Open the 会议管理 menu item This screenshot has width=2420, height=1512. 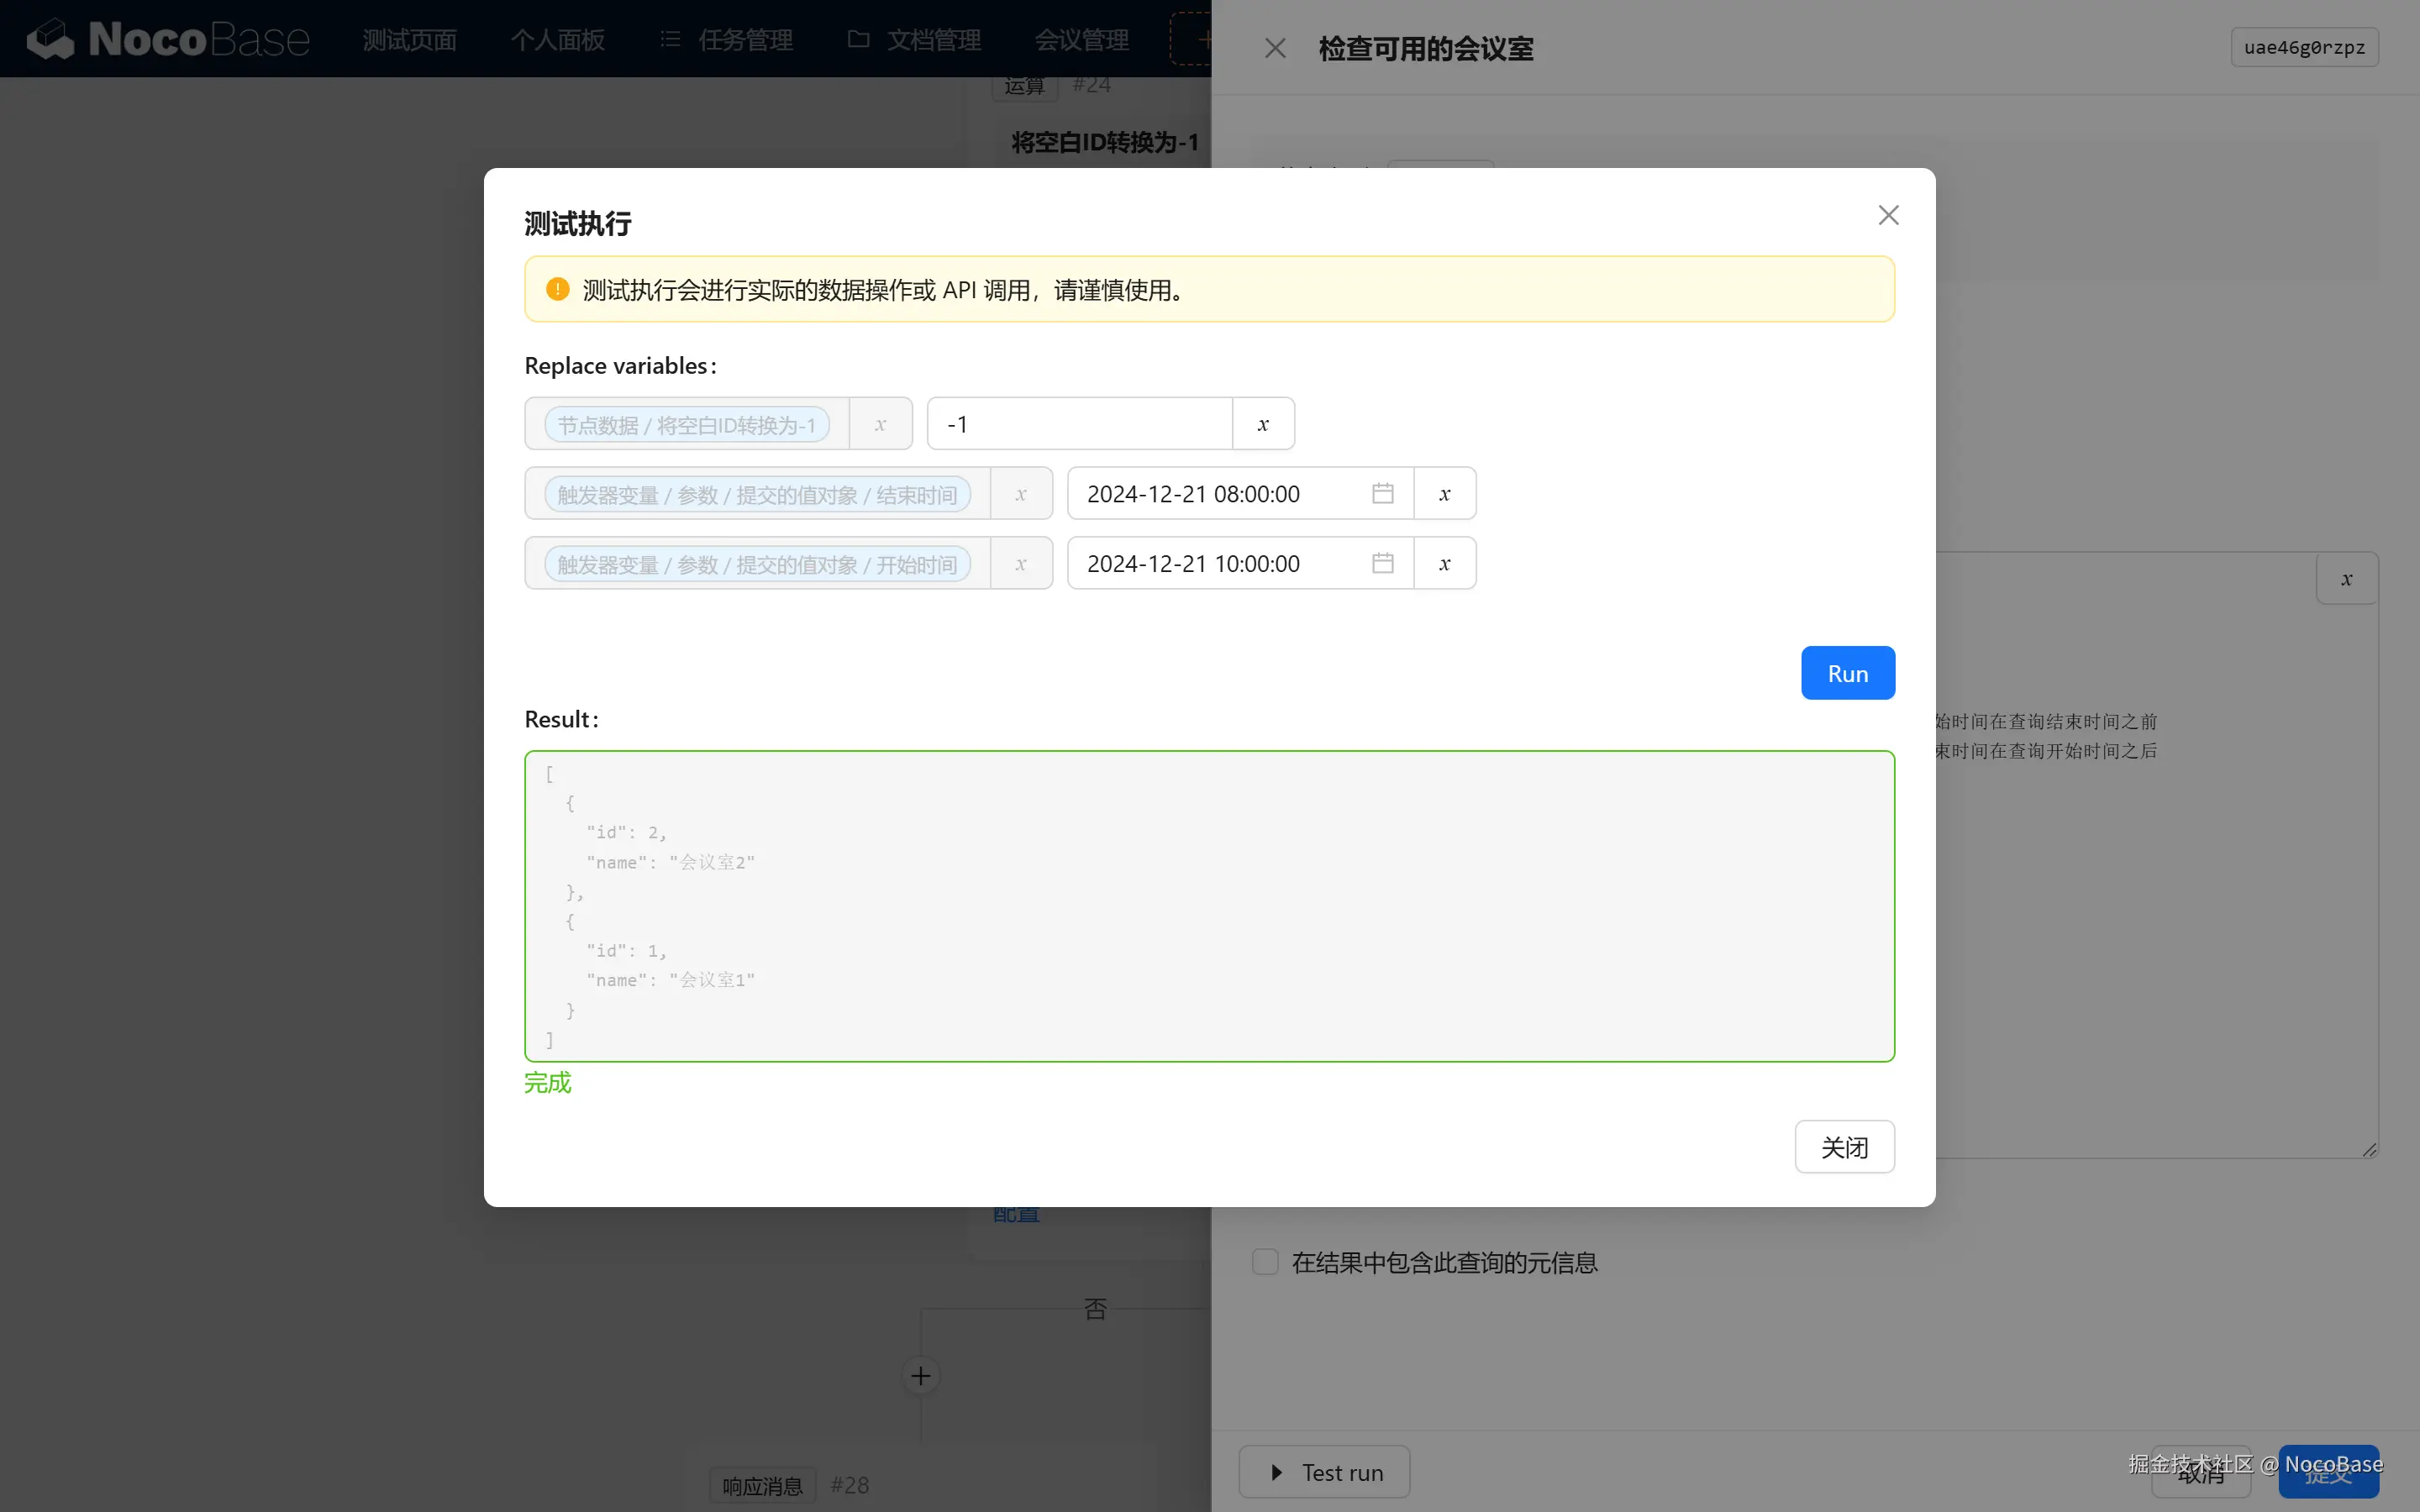[1081, 40]
